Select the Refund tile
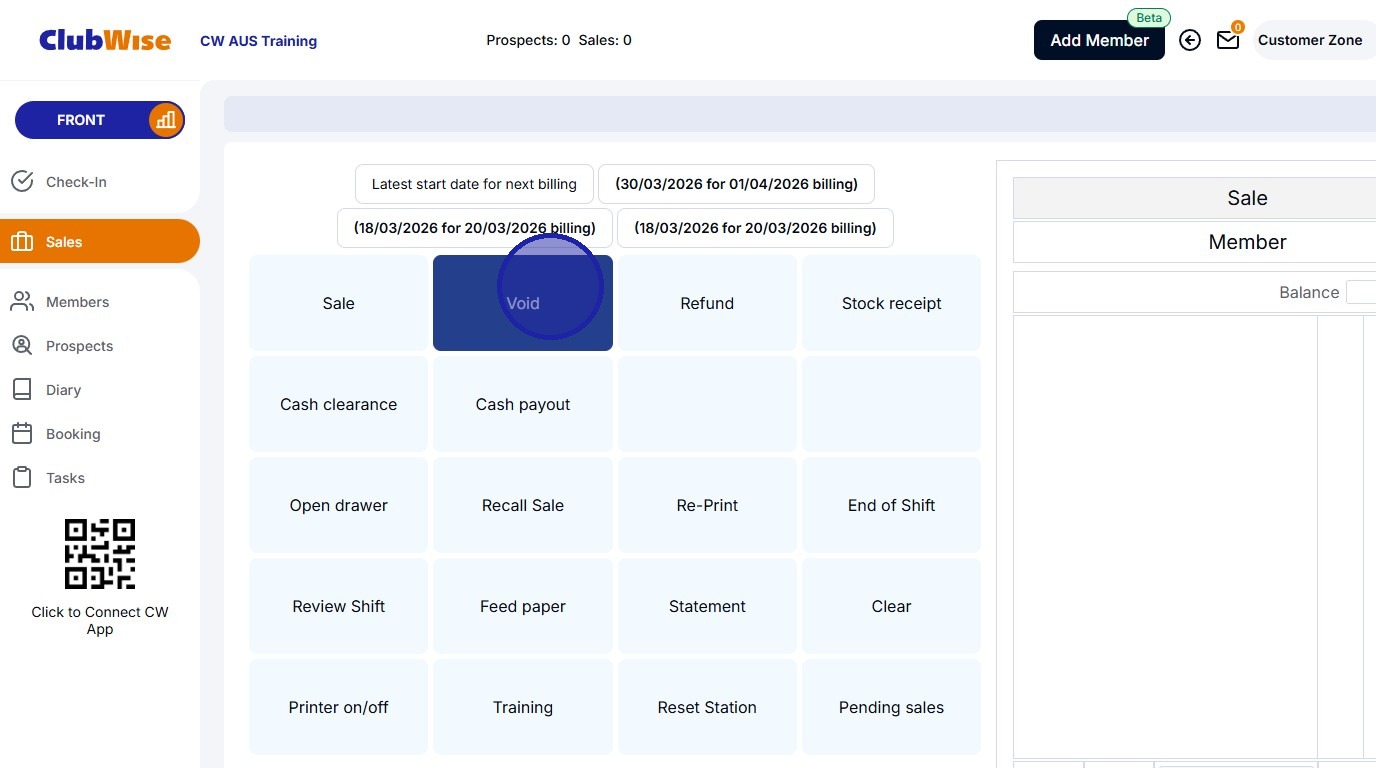1376x768 pixels. pos(707,303)
